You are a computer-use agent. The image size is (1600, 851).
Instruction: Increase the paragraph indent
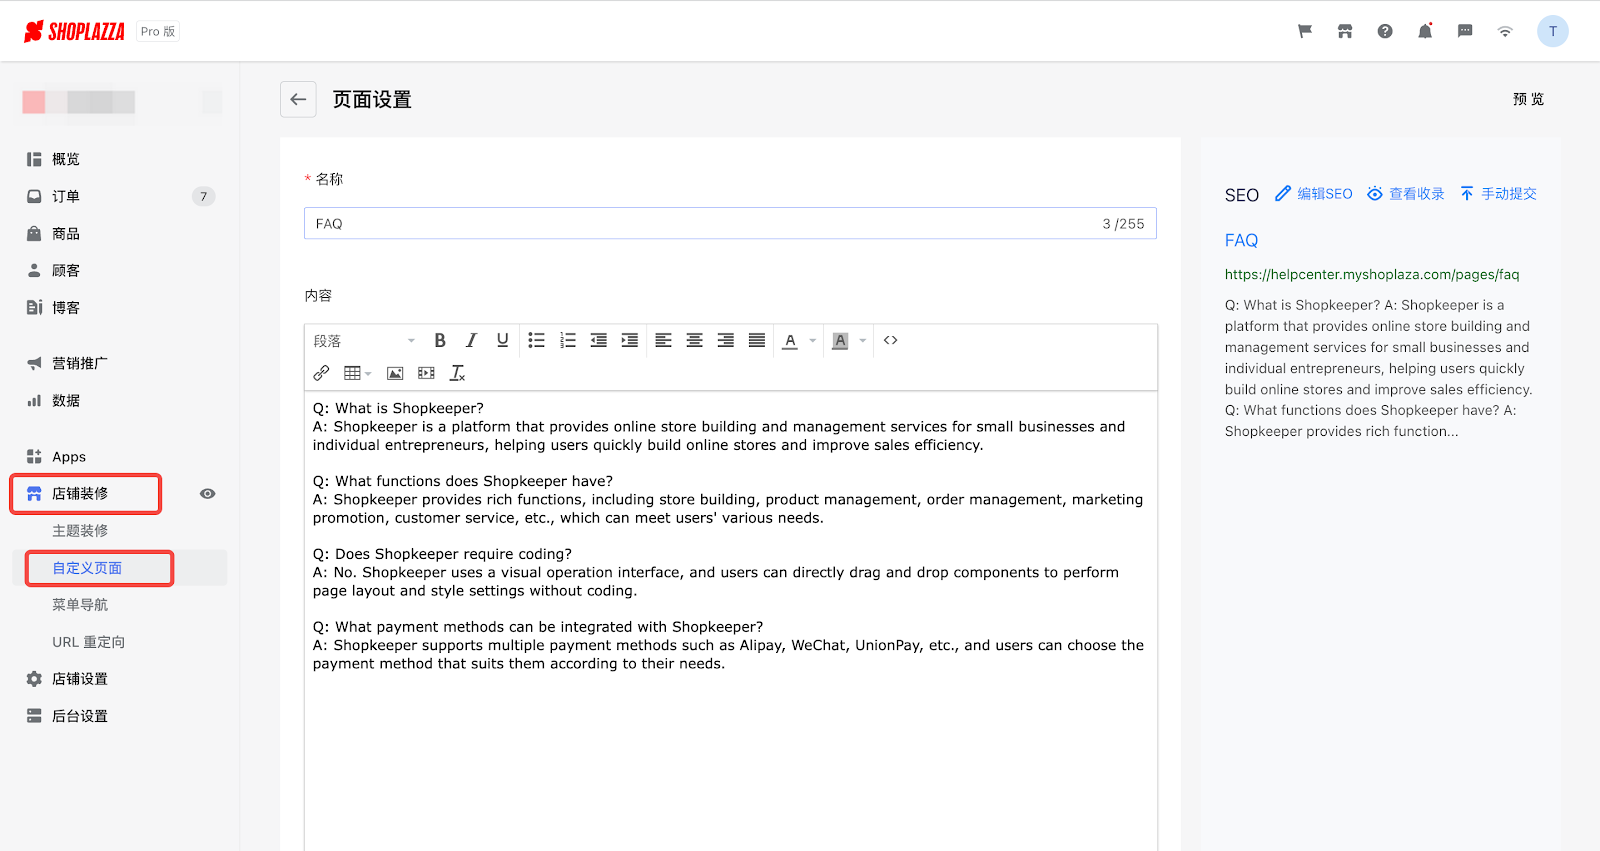(630, 341)
